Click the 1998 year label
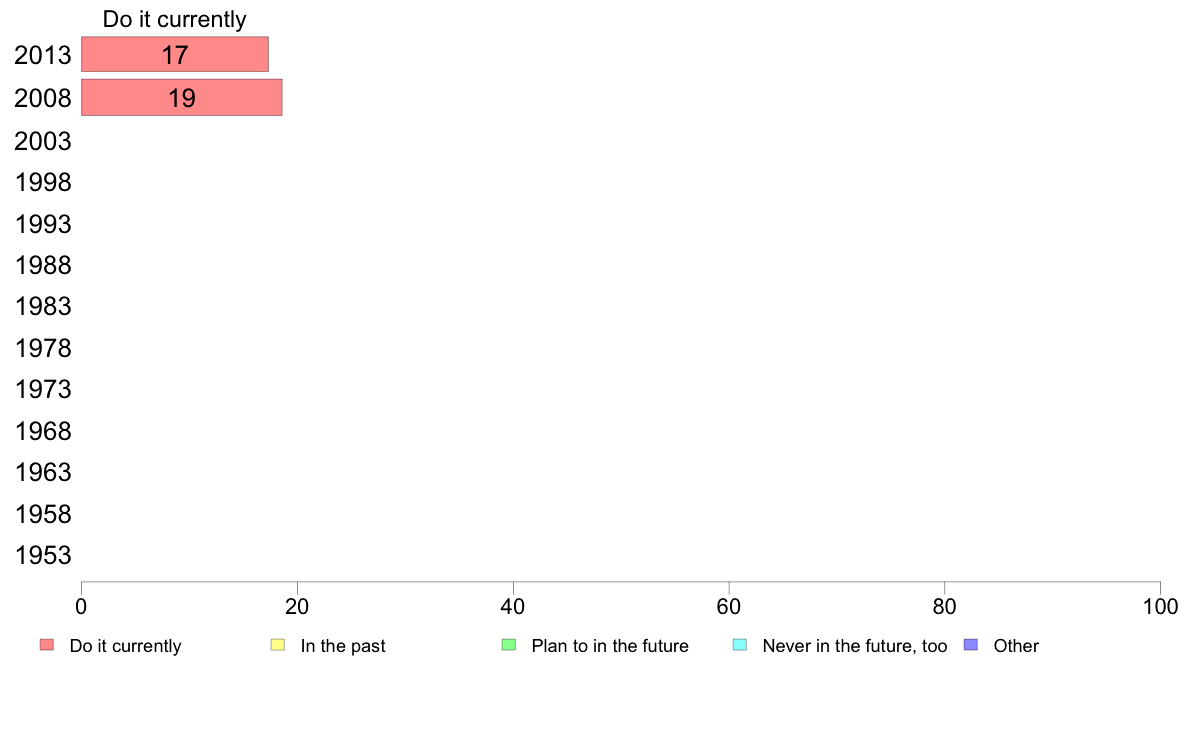1188x736 pixels. click(42, 183)
